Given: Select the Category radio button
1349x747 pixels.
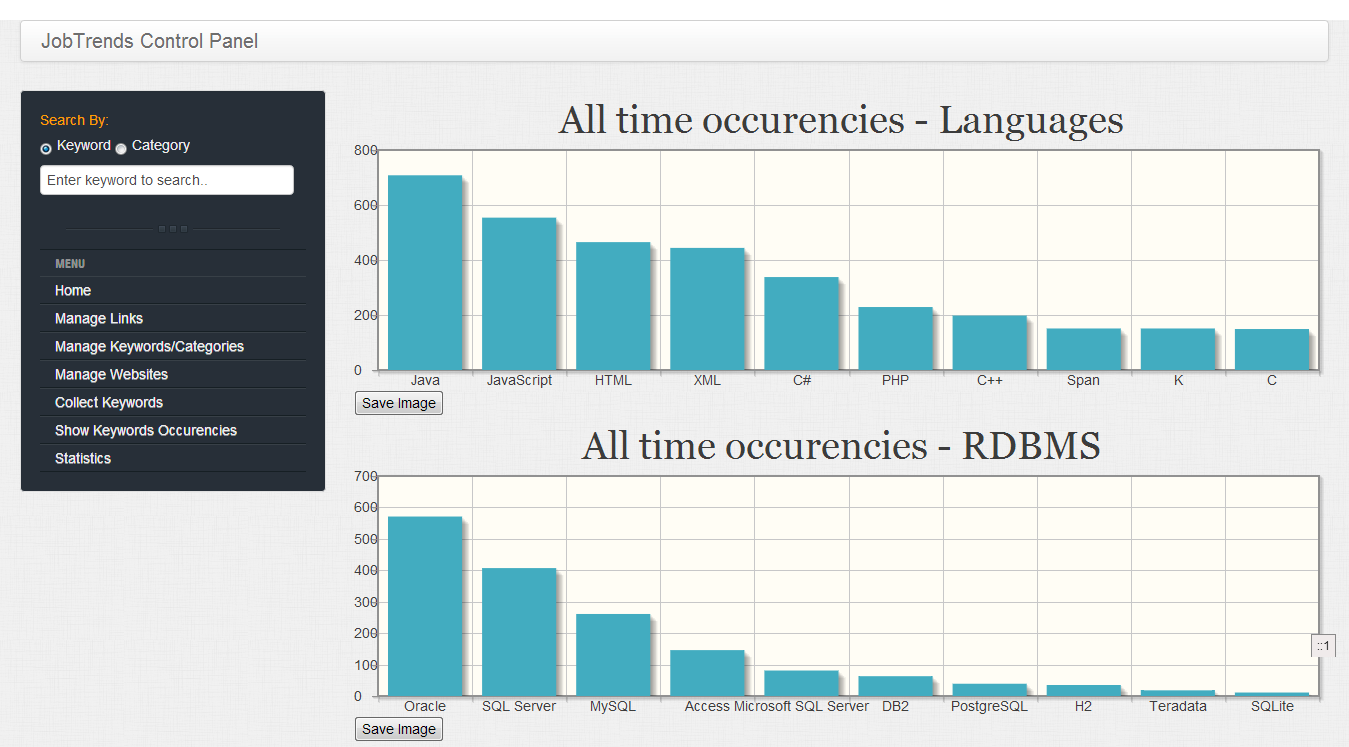Looking at the screenshot, I should 121,149.
